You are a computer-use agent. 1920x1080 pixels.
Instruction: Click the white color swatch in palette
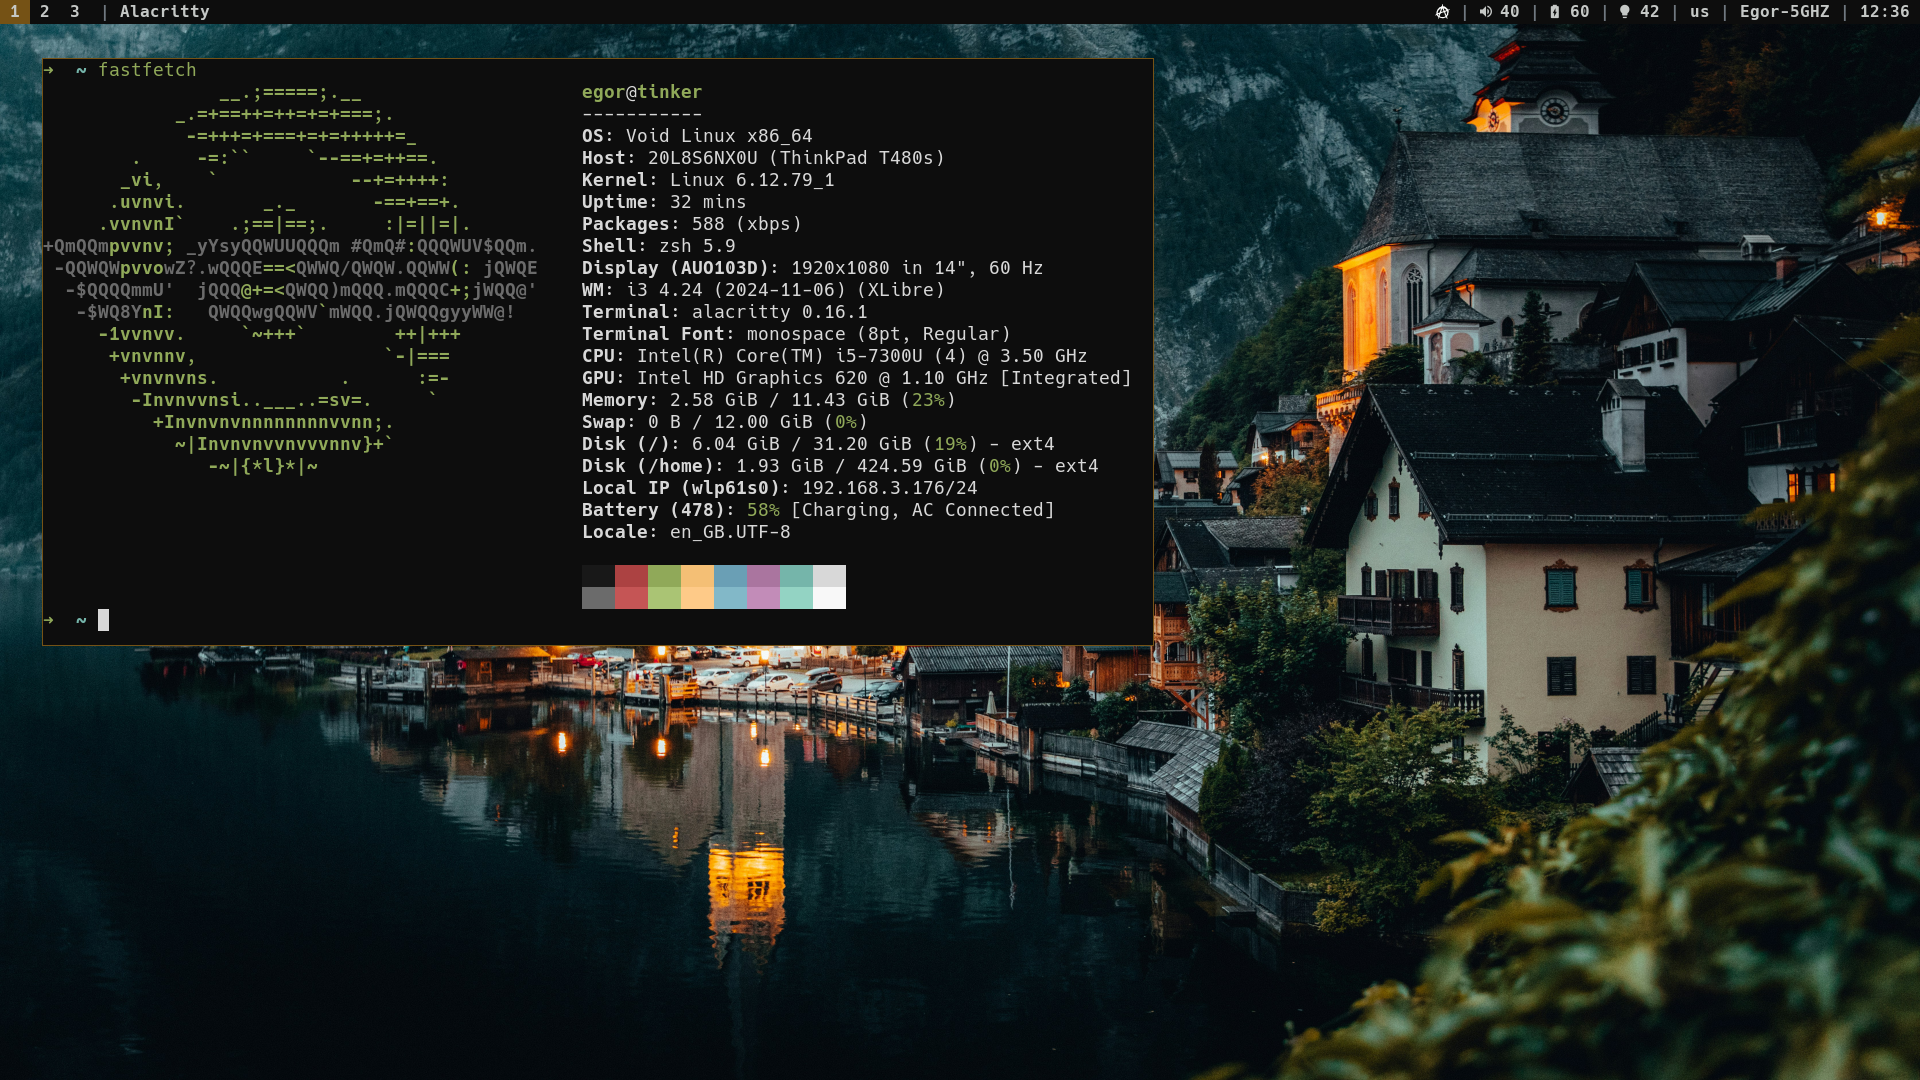click(829, 586)
